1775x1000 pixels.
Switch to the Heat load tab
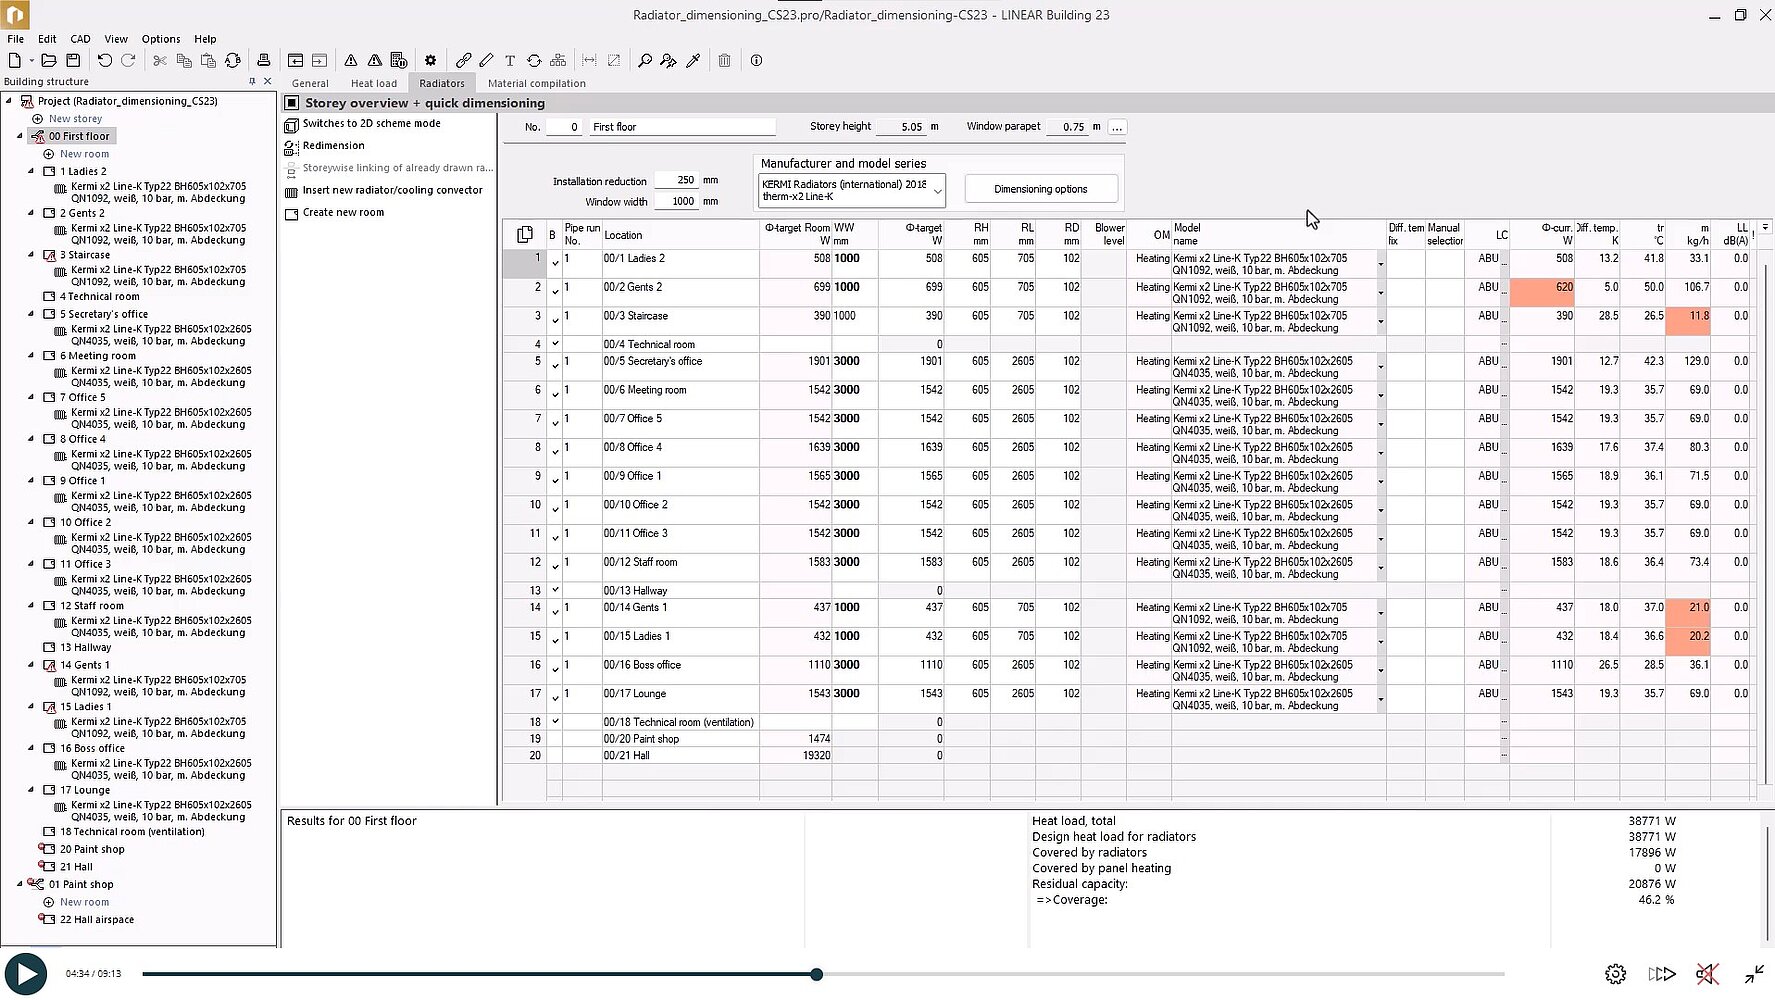[x=374, y=84]
